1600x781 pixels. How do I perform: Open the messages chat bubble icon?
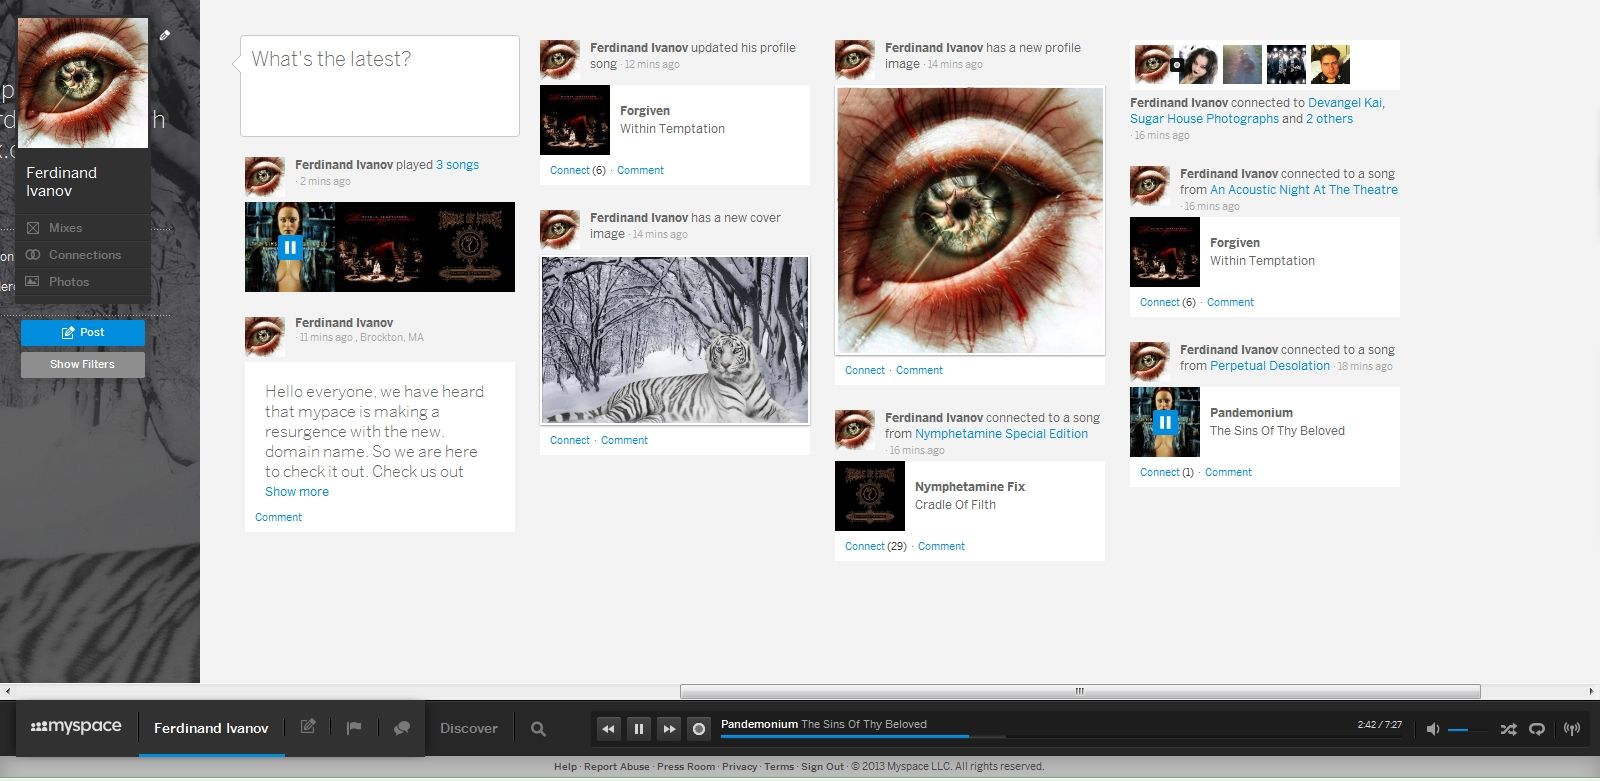[402, 728]
